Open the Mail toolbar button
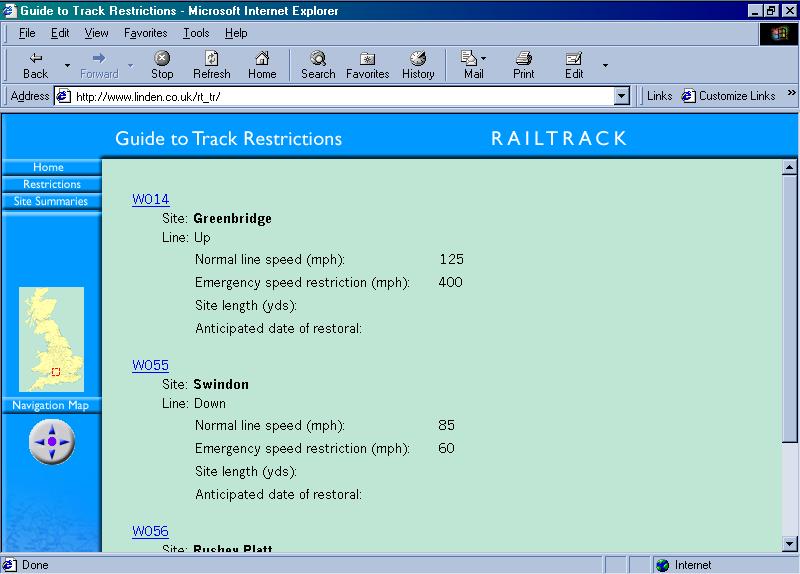The width and height of the screenshot is (800, 574). [x=473, y=65]
